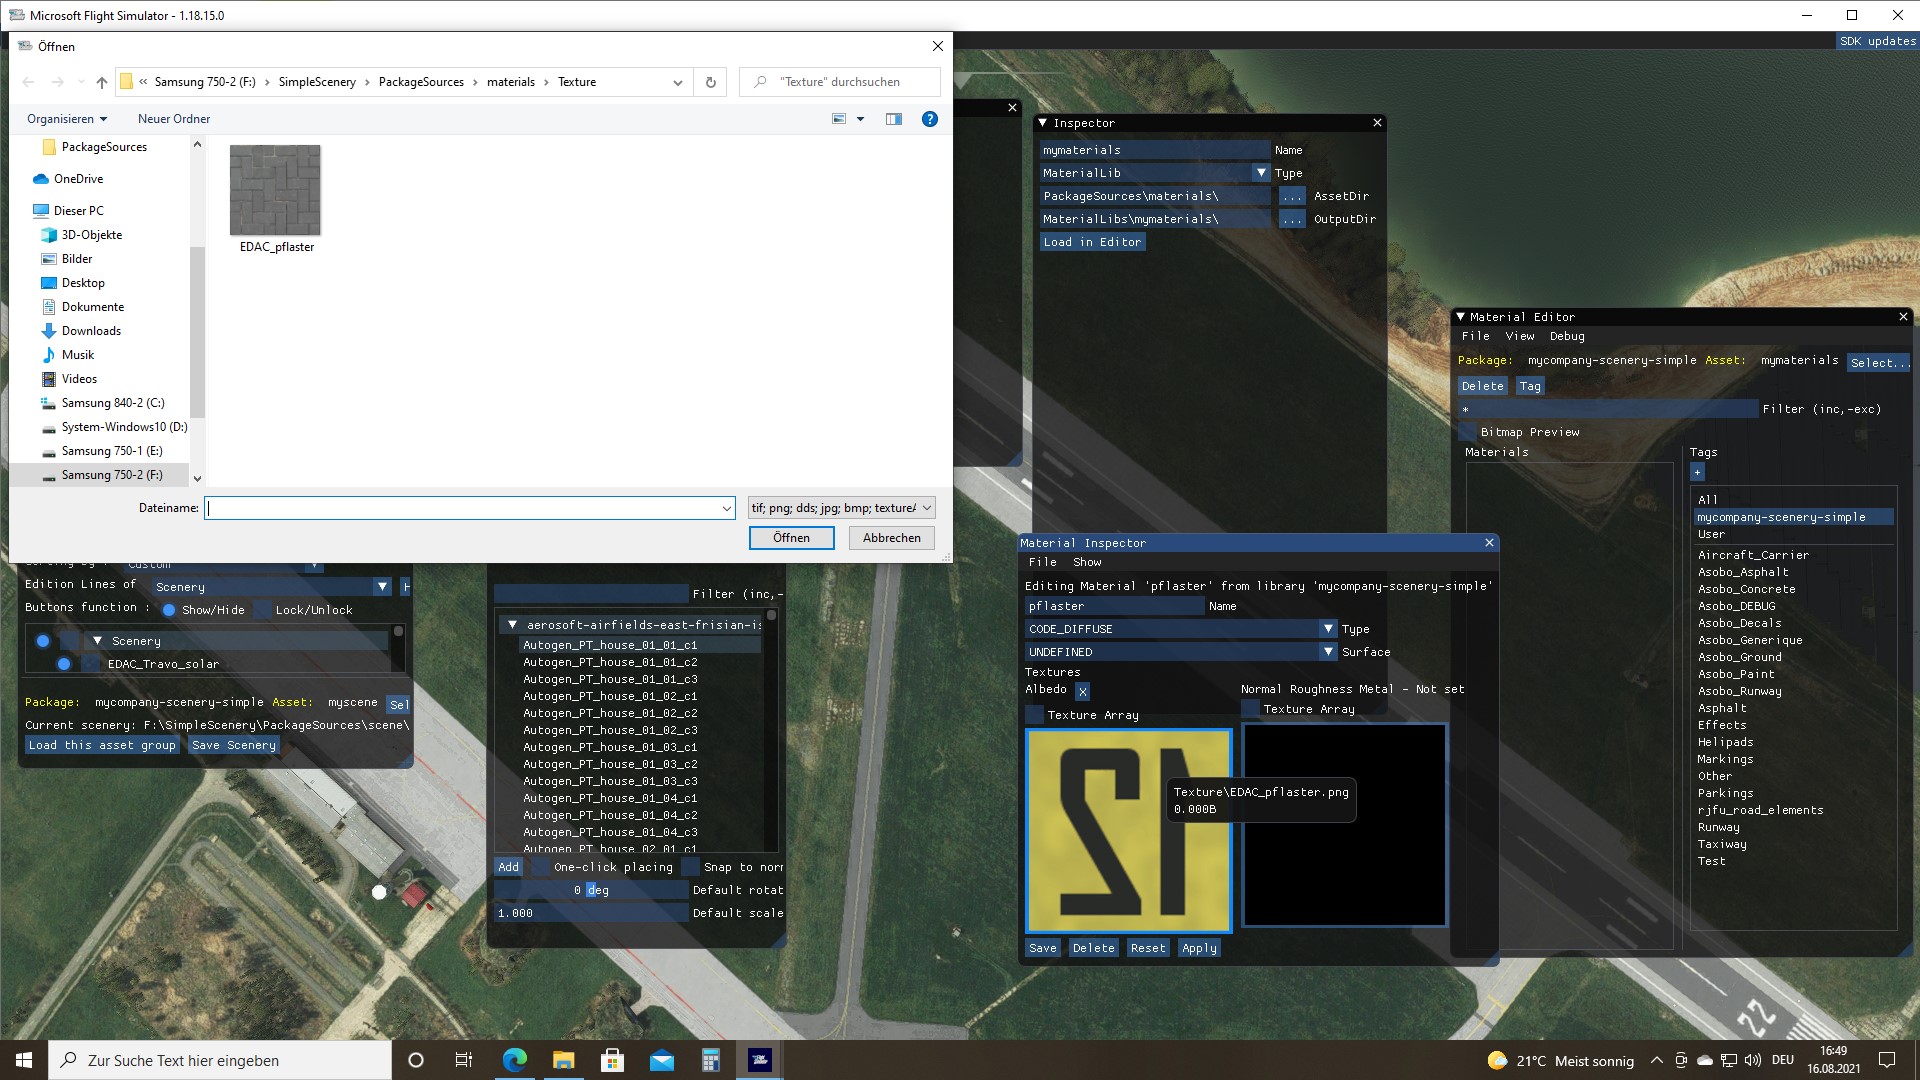Click Load in Editor button
Image resolution: width=1920 pixels, height=1080 pixels.
(1092, 242)
